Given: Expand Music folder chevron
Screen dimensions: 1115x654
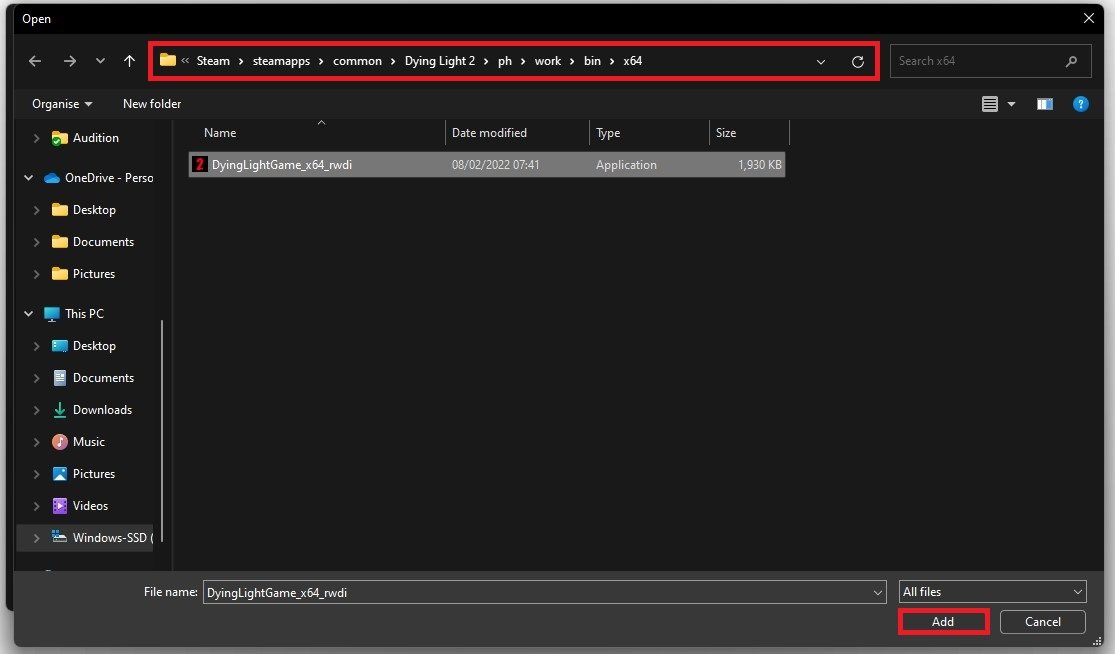Looking at the screenshot, I should 36,442.
